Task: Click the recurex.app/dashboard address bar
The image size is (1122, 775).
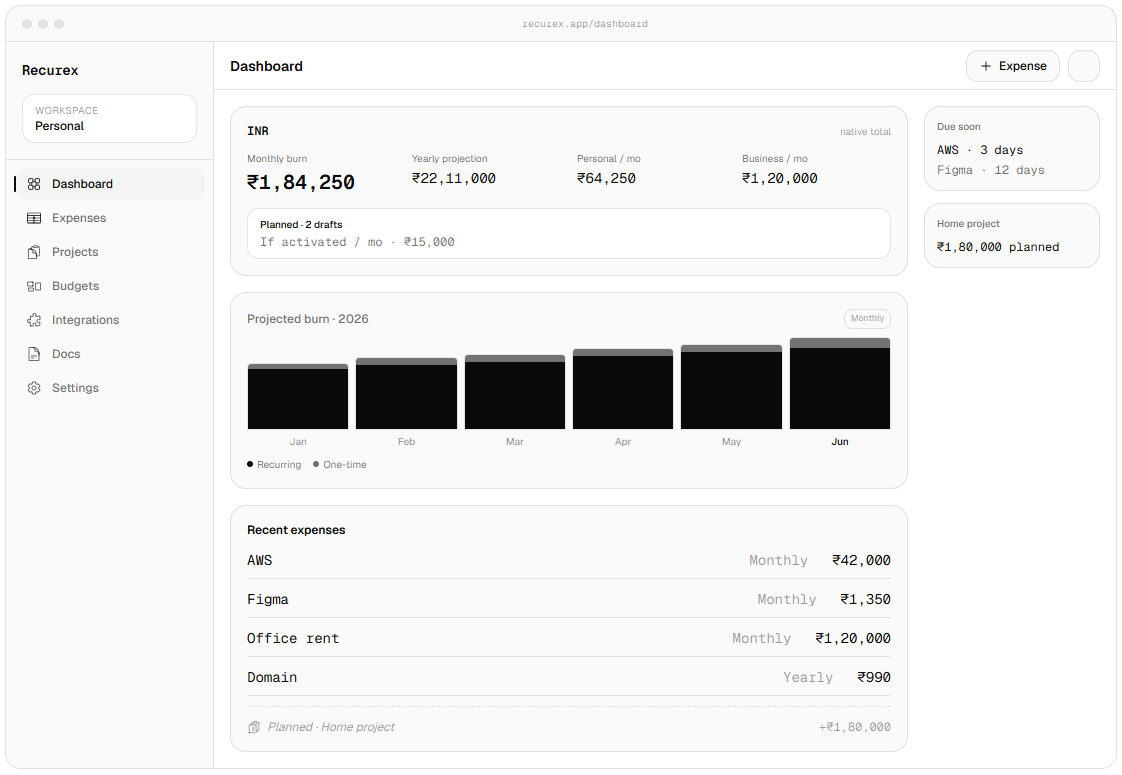Action: click(585, 24)
